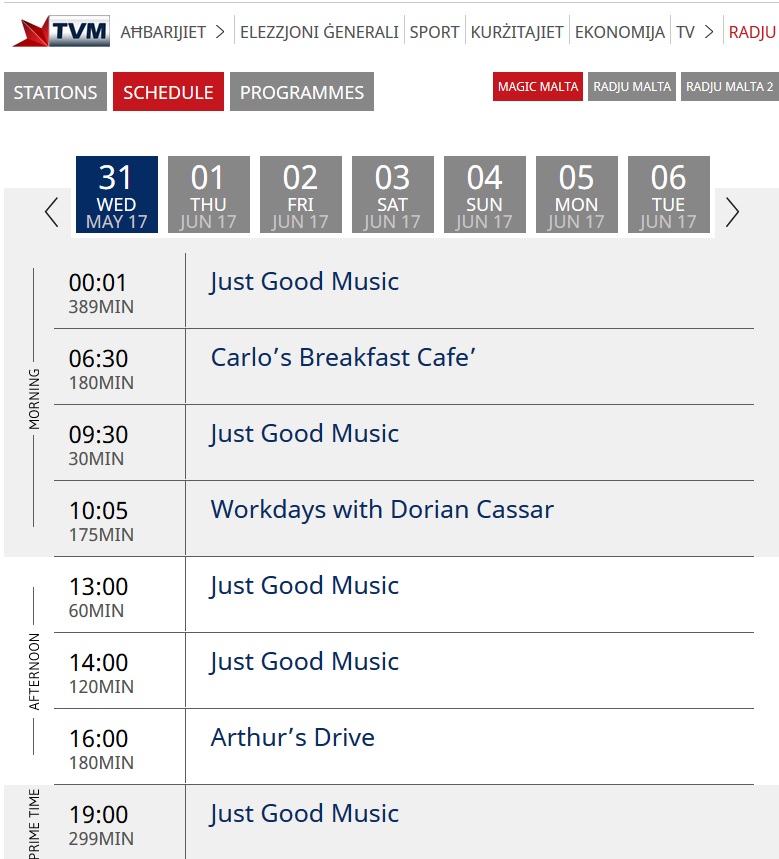Select Sunday 04 Jun date
Viewport: 779px width, 859px height.
(485, 194)
